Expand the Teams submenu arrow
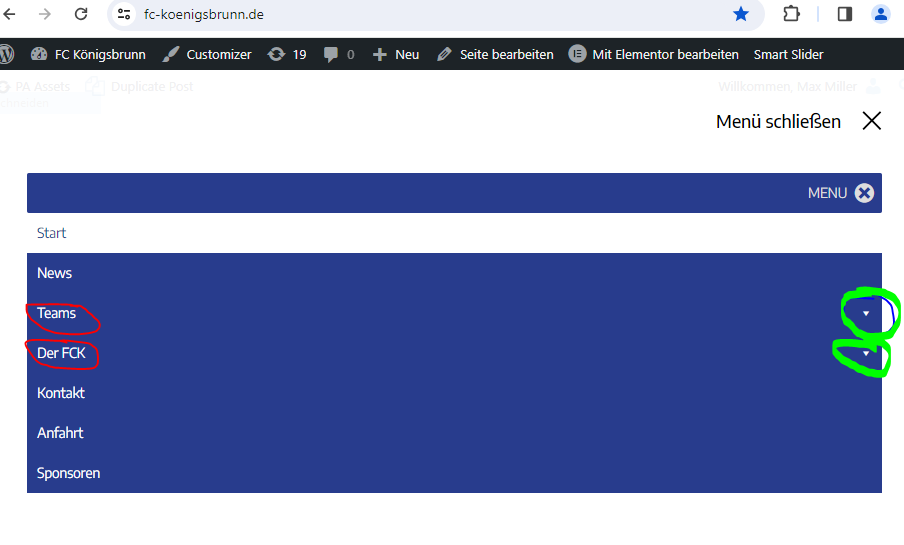The height and width of the screenshot is (545, 904). click(x=866, y=313)
